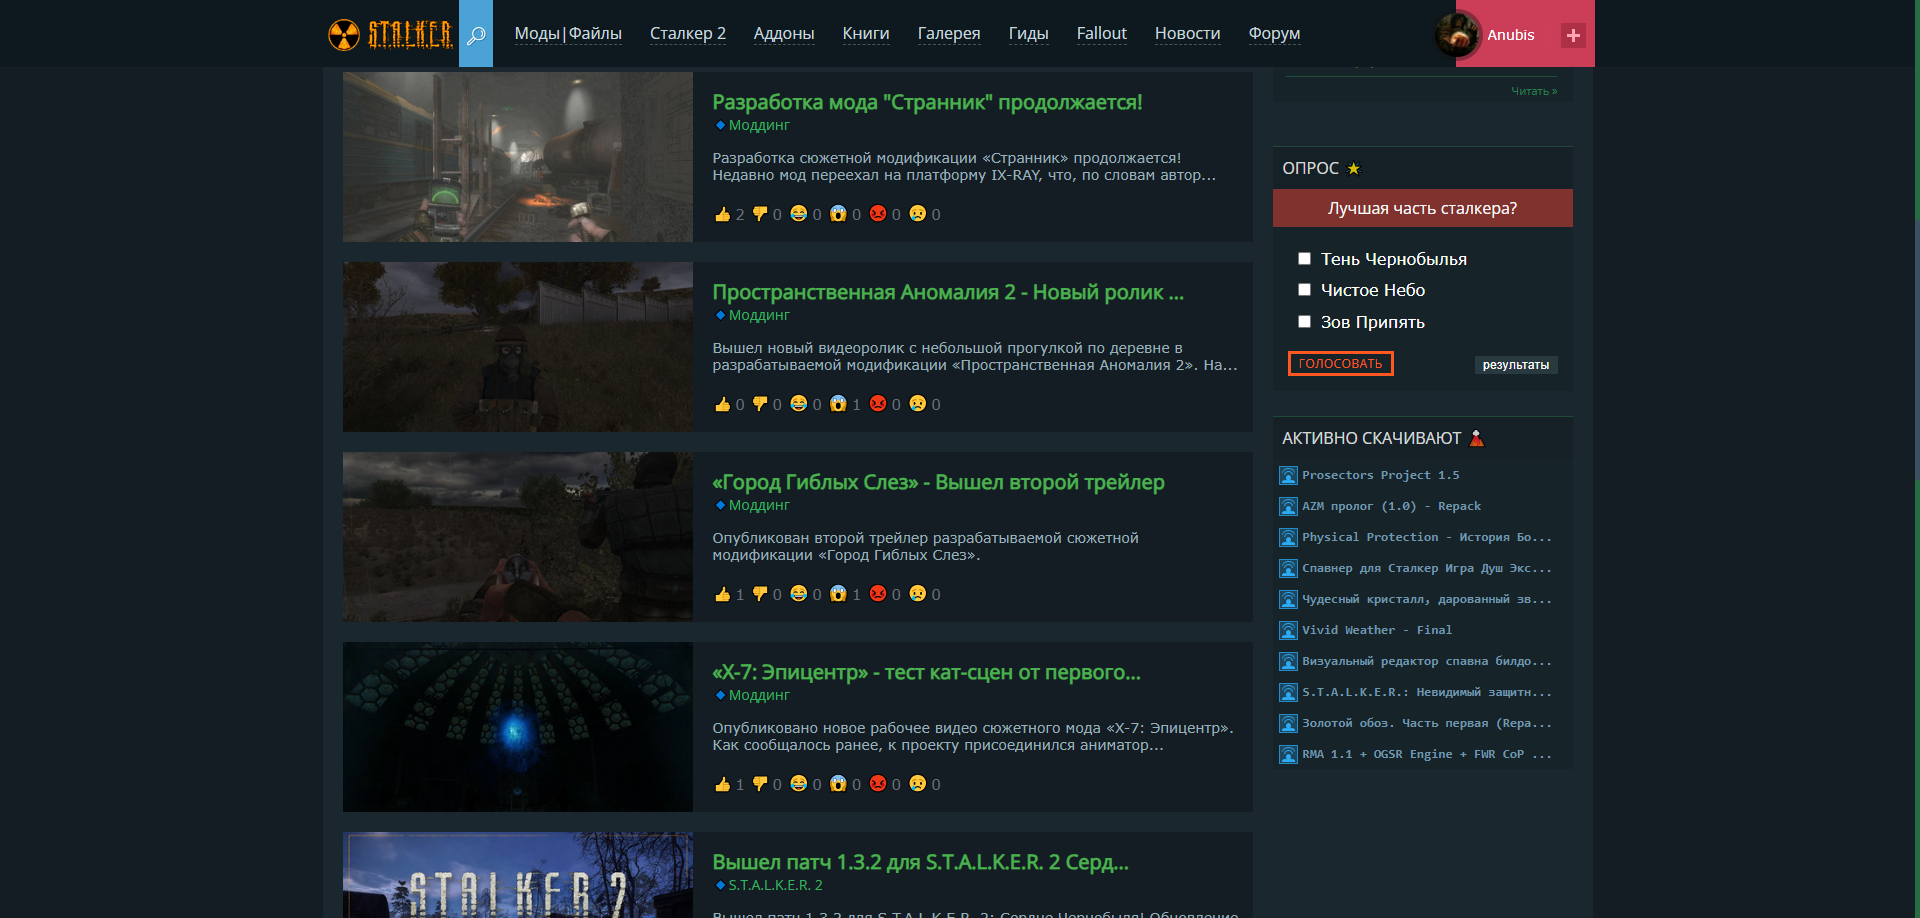Open the Моды|Файлы menu
The width and height of the screenshot is (1920, 918).
pos(568,34)
